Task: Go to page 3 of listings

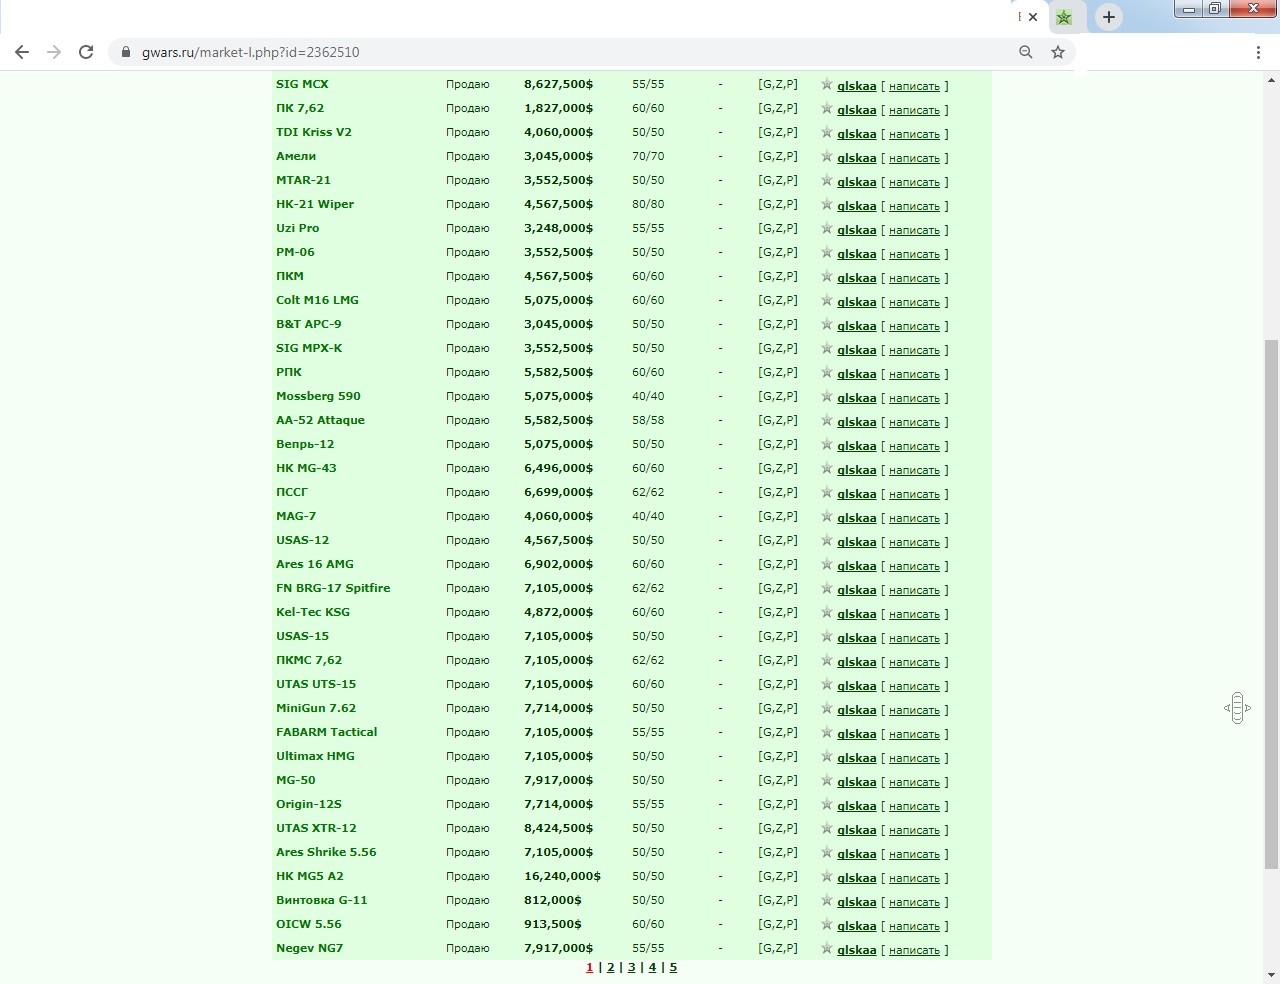Action: [x=631, y=967]
